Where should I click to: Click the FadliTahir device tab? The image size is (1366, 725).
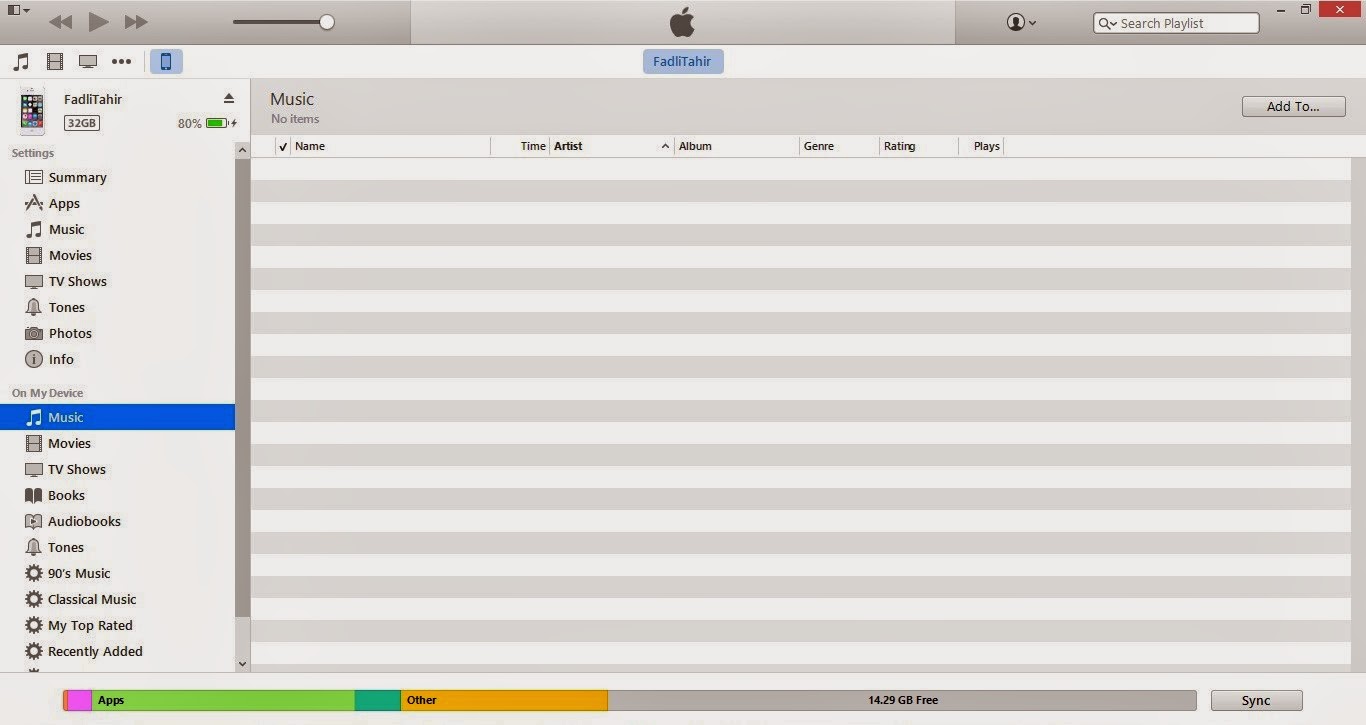(x=682, y=62)
